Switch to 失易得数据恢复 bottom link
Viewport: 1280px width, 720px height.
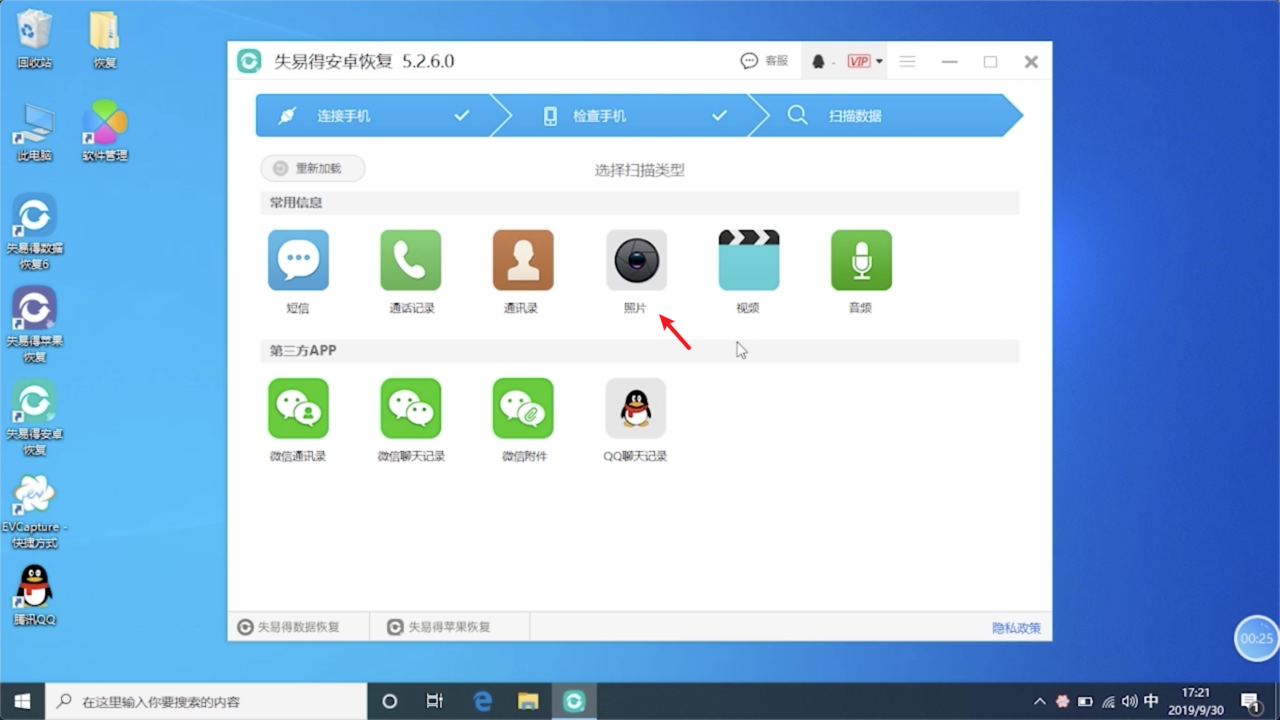(x=289, y=627)
